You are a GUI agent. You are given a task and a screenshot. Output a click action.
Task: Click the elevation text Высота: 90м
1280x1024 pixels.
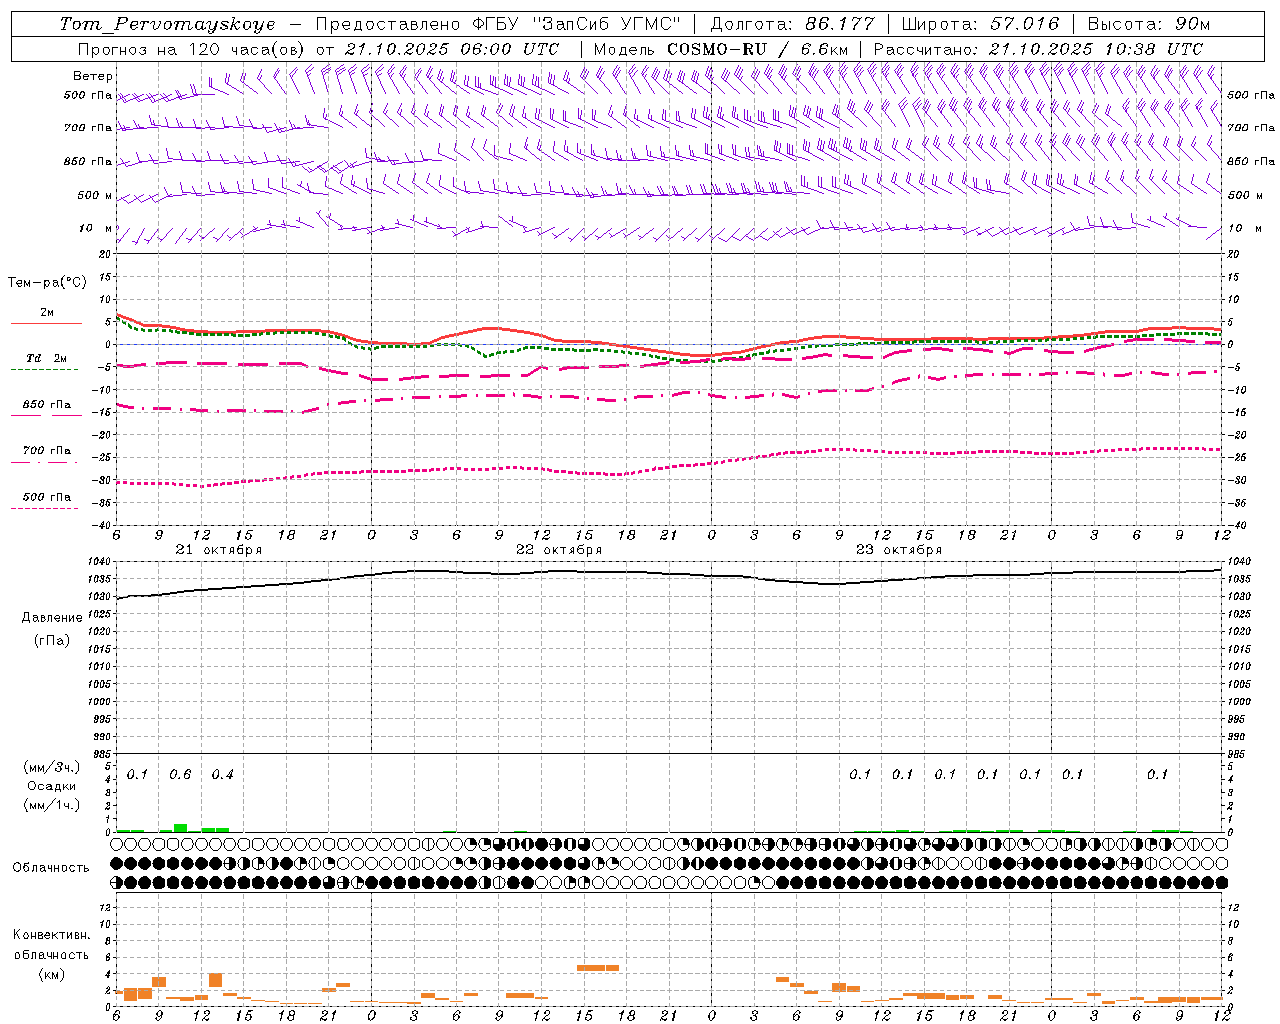tap(1148, 24)
